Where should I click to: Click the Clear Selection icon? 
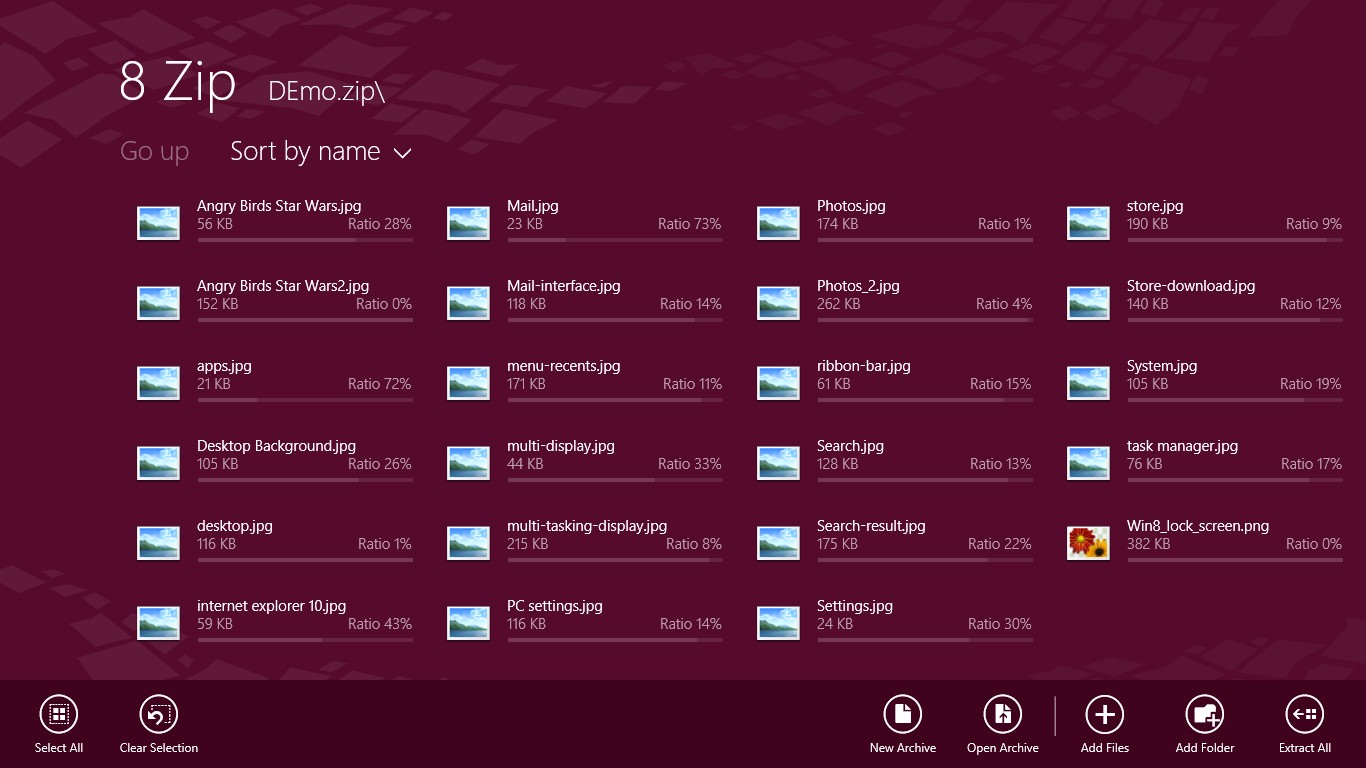pos(158,714)
